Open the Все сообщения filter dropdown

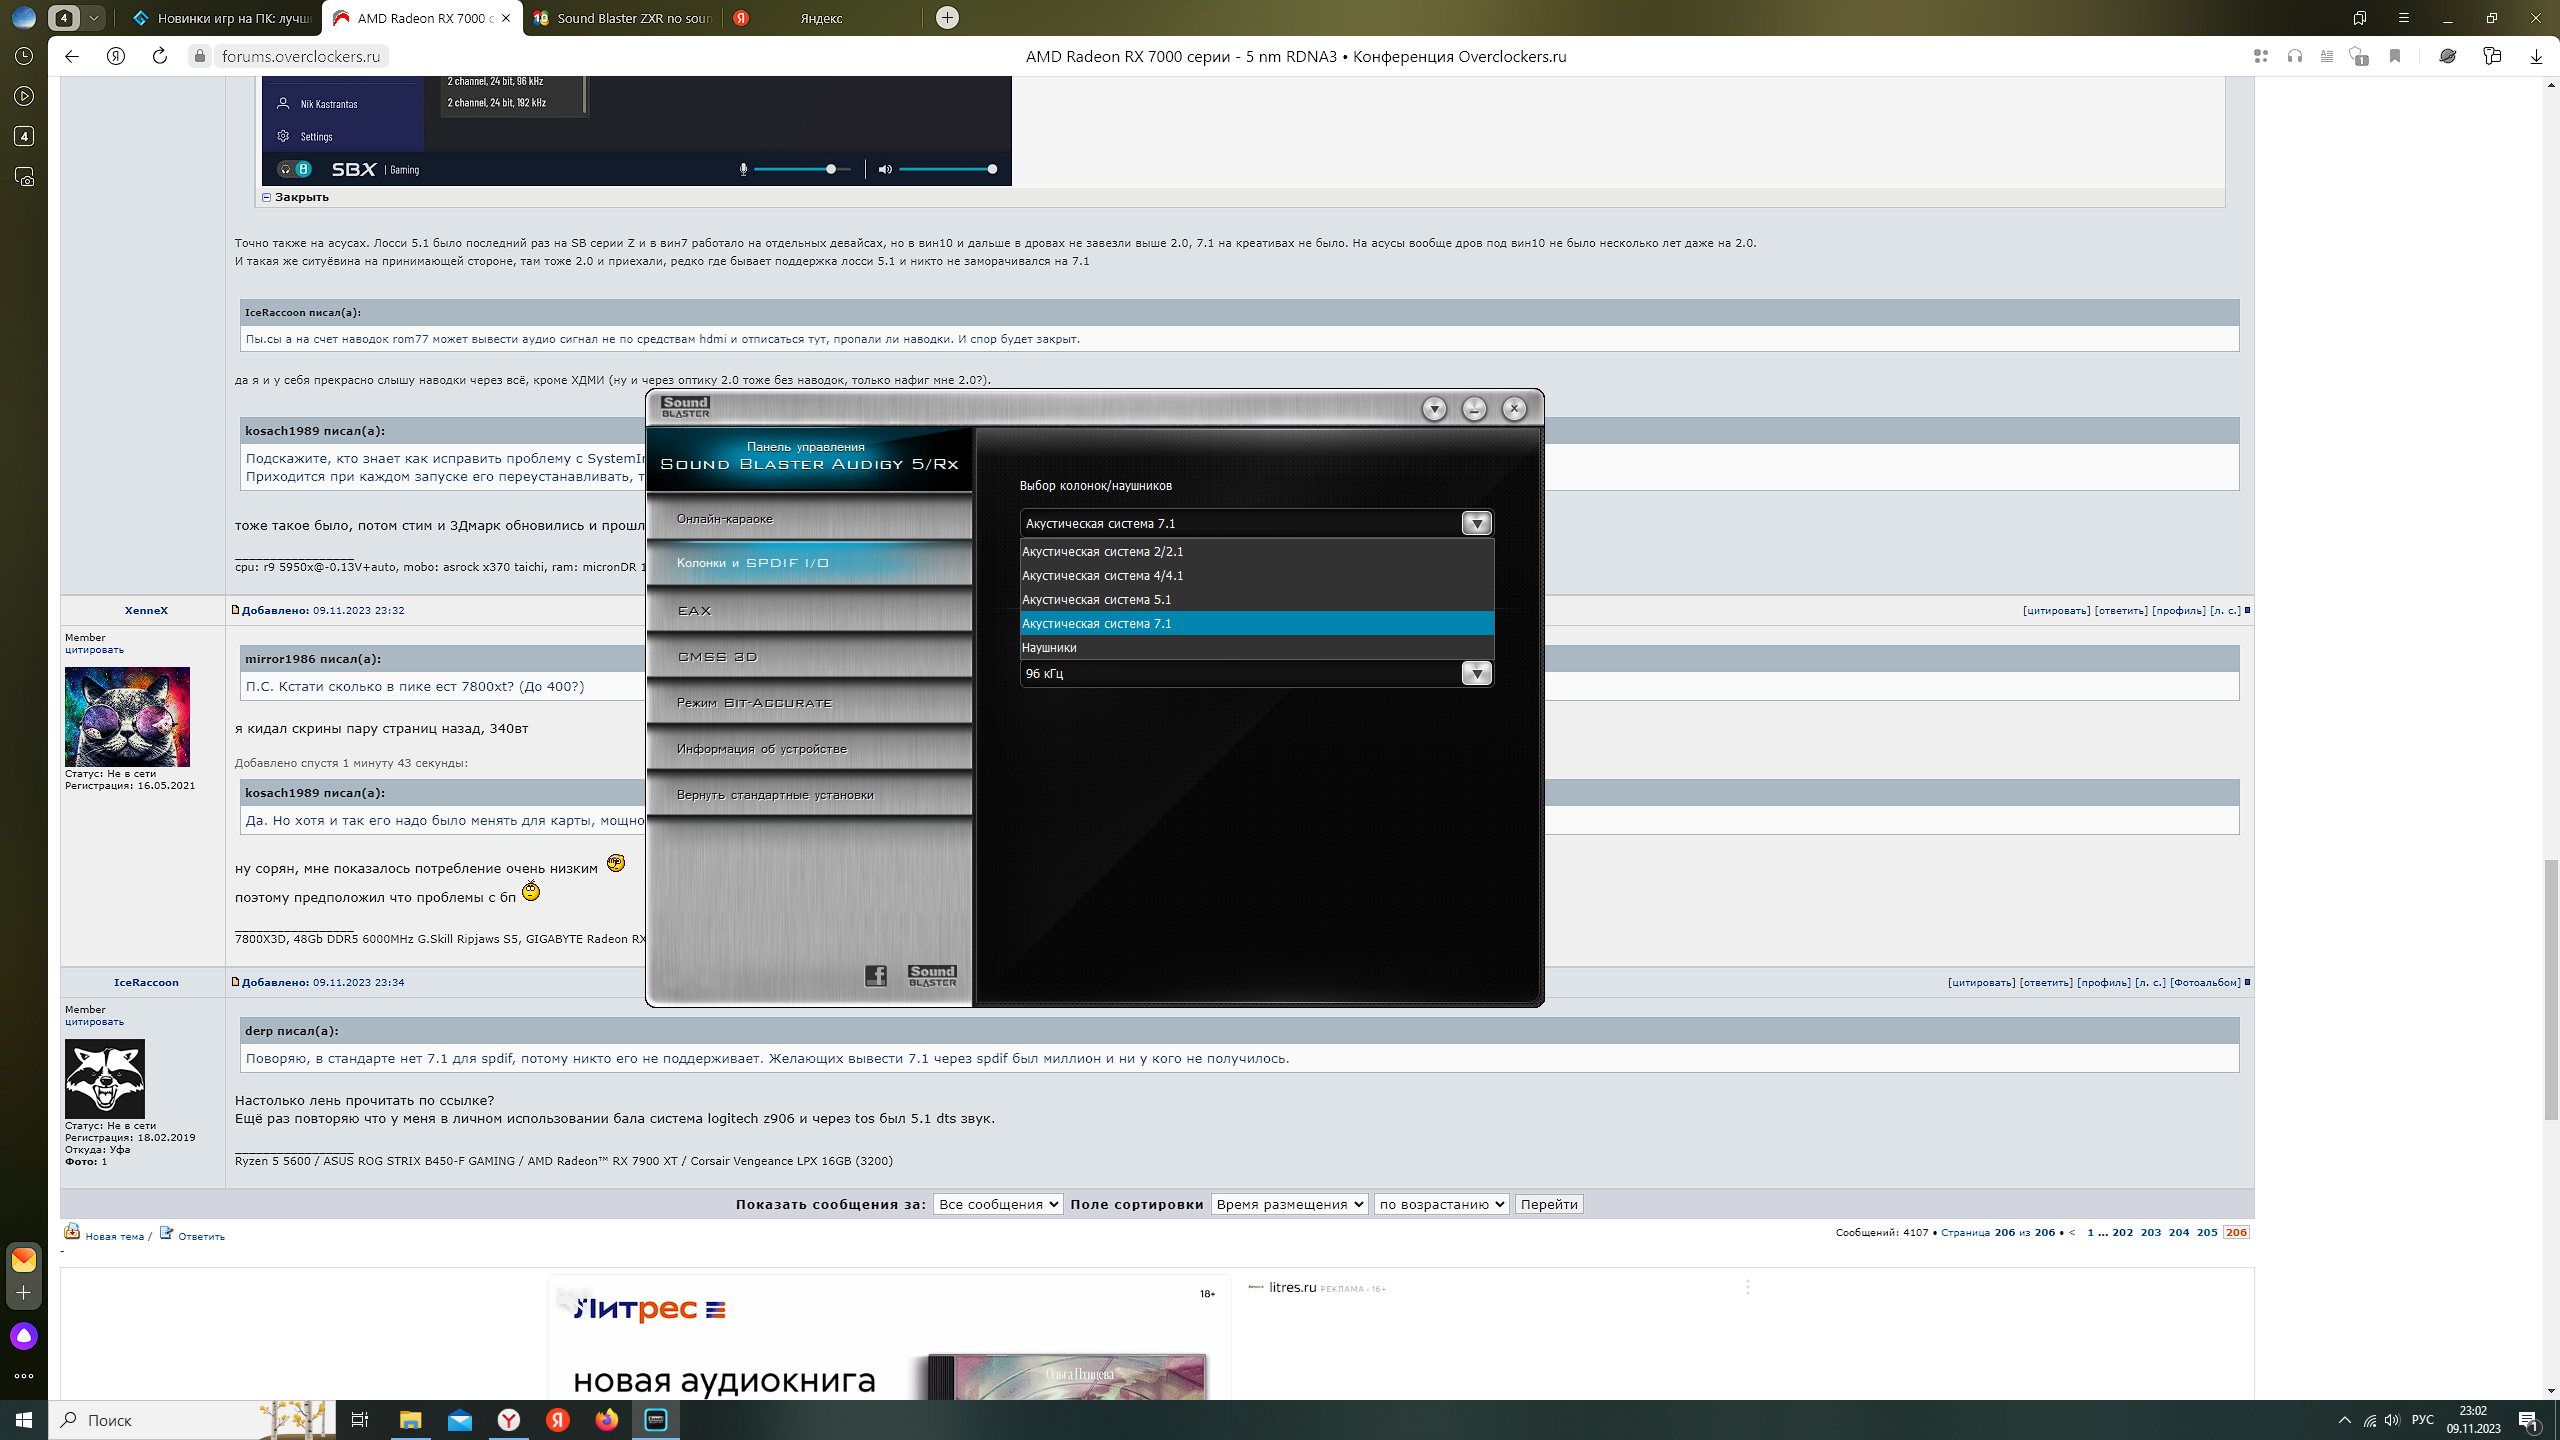coord(997,1204)
